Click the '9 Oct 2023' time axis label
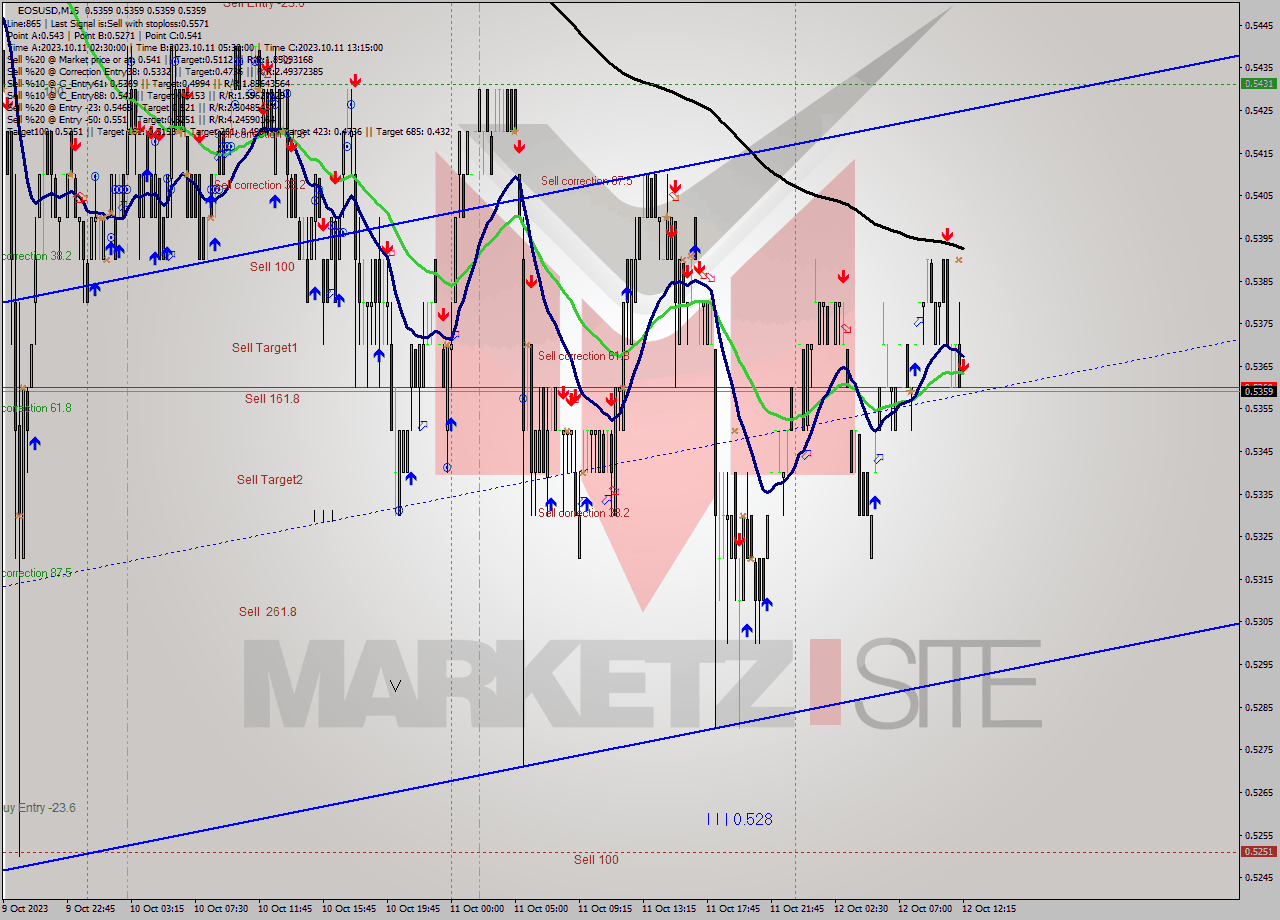1280x920 pixels. [25, 909]
